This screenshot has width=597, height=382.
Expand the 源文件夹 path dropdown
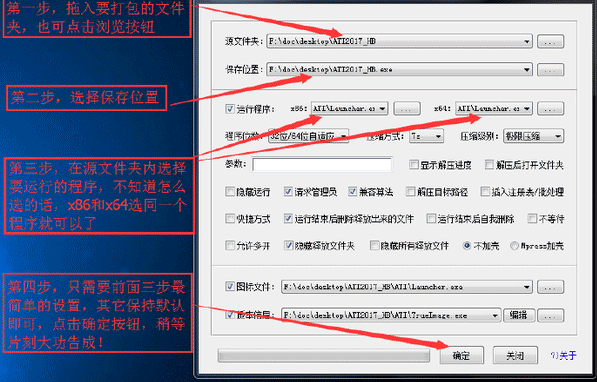point(527,41)
